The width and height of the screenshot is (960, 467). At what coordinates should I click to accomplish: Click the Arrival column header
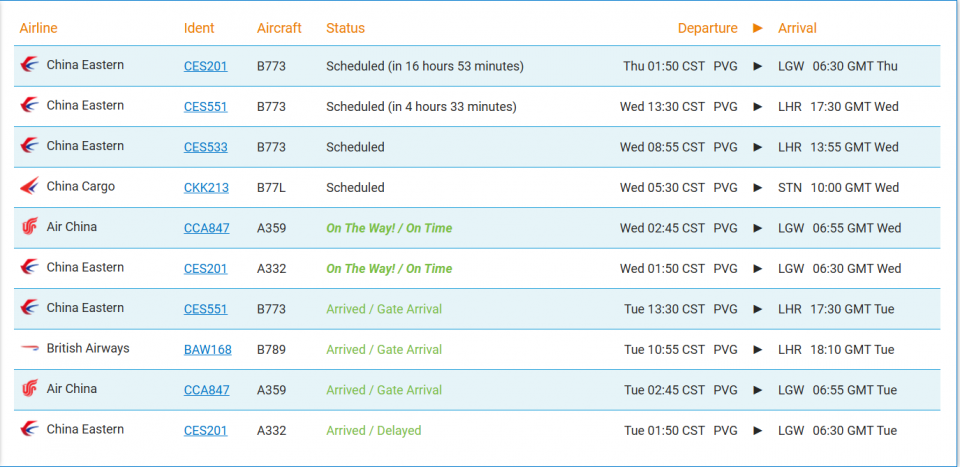(797, 28)
